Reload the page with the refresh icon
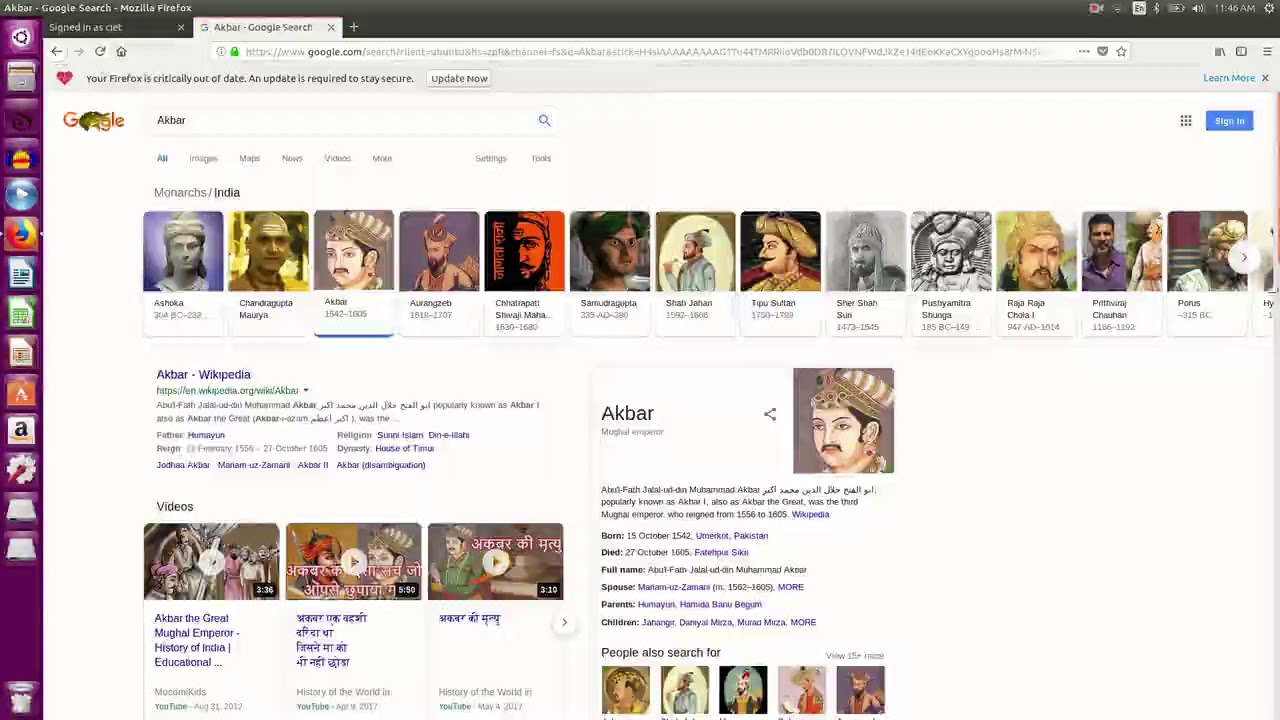The image size is (1280, 720). click(100, 51)
